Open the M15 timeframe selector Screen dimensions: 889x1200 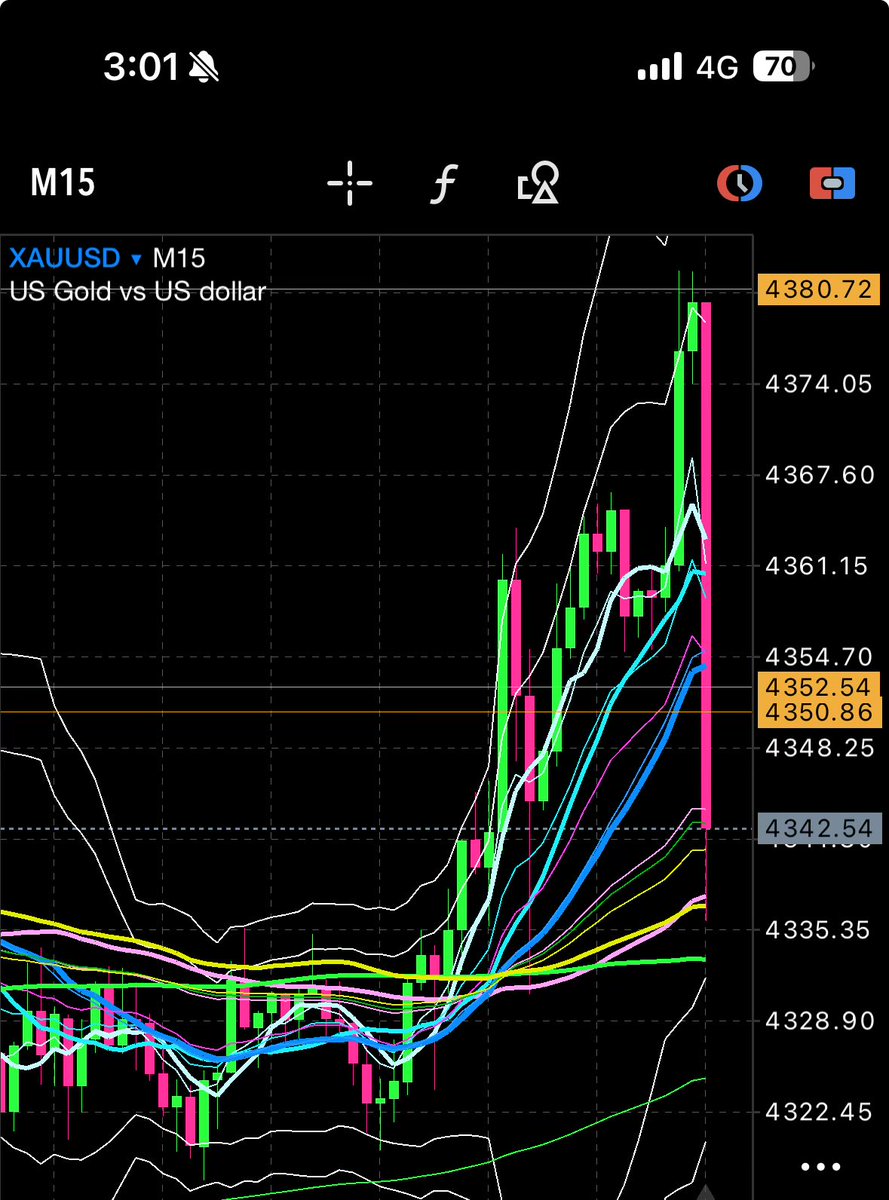tap(62, 183)
